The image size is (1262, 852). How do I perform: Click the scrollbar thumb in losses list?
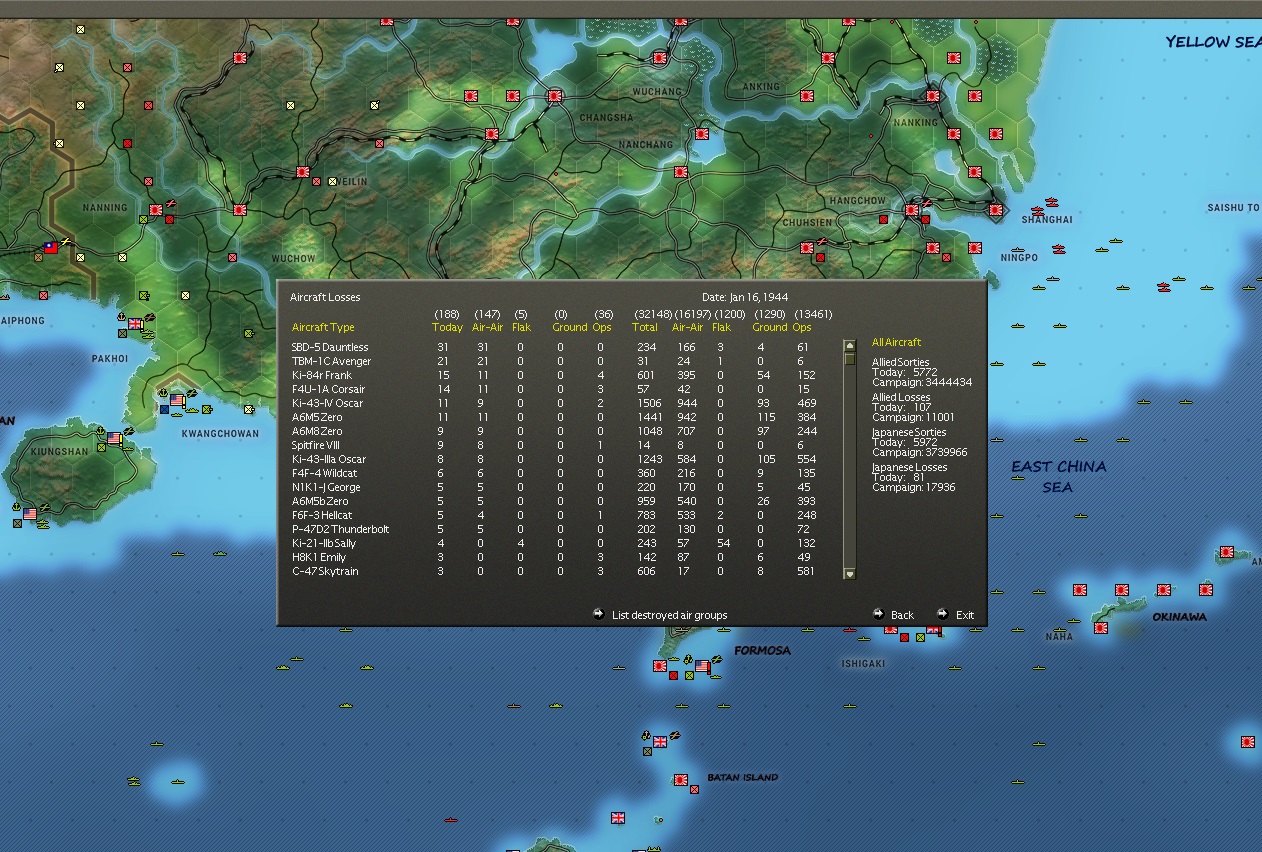point(850,358)
